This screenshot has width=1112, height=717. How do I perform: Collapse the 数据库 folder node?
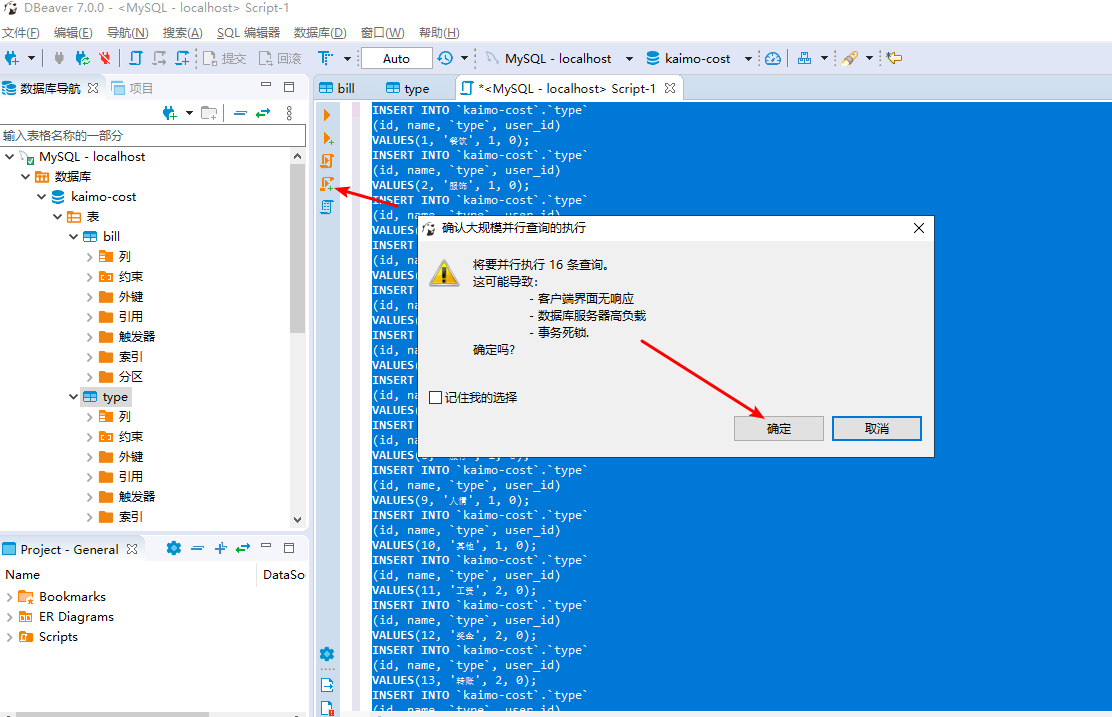click(x=26, y=177)
